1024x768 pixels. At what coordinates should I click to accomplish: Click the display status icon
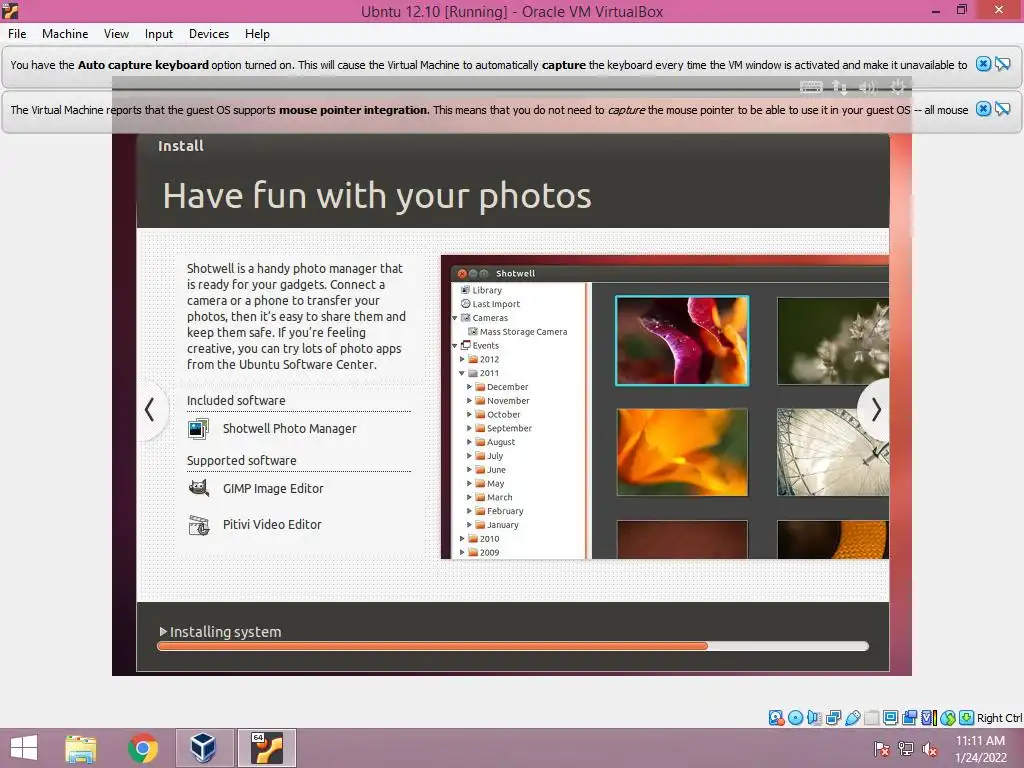(x=890, y=718)
